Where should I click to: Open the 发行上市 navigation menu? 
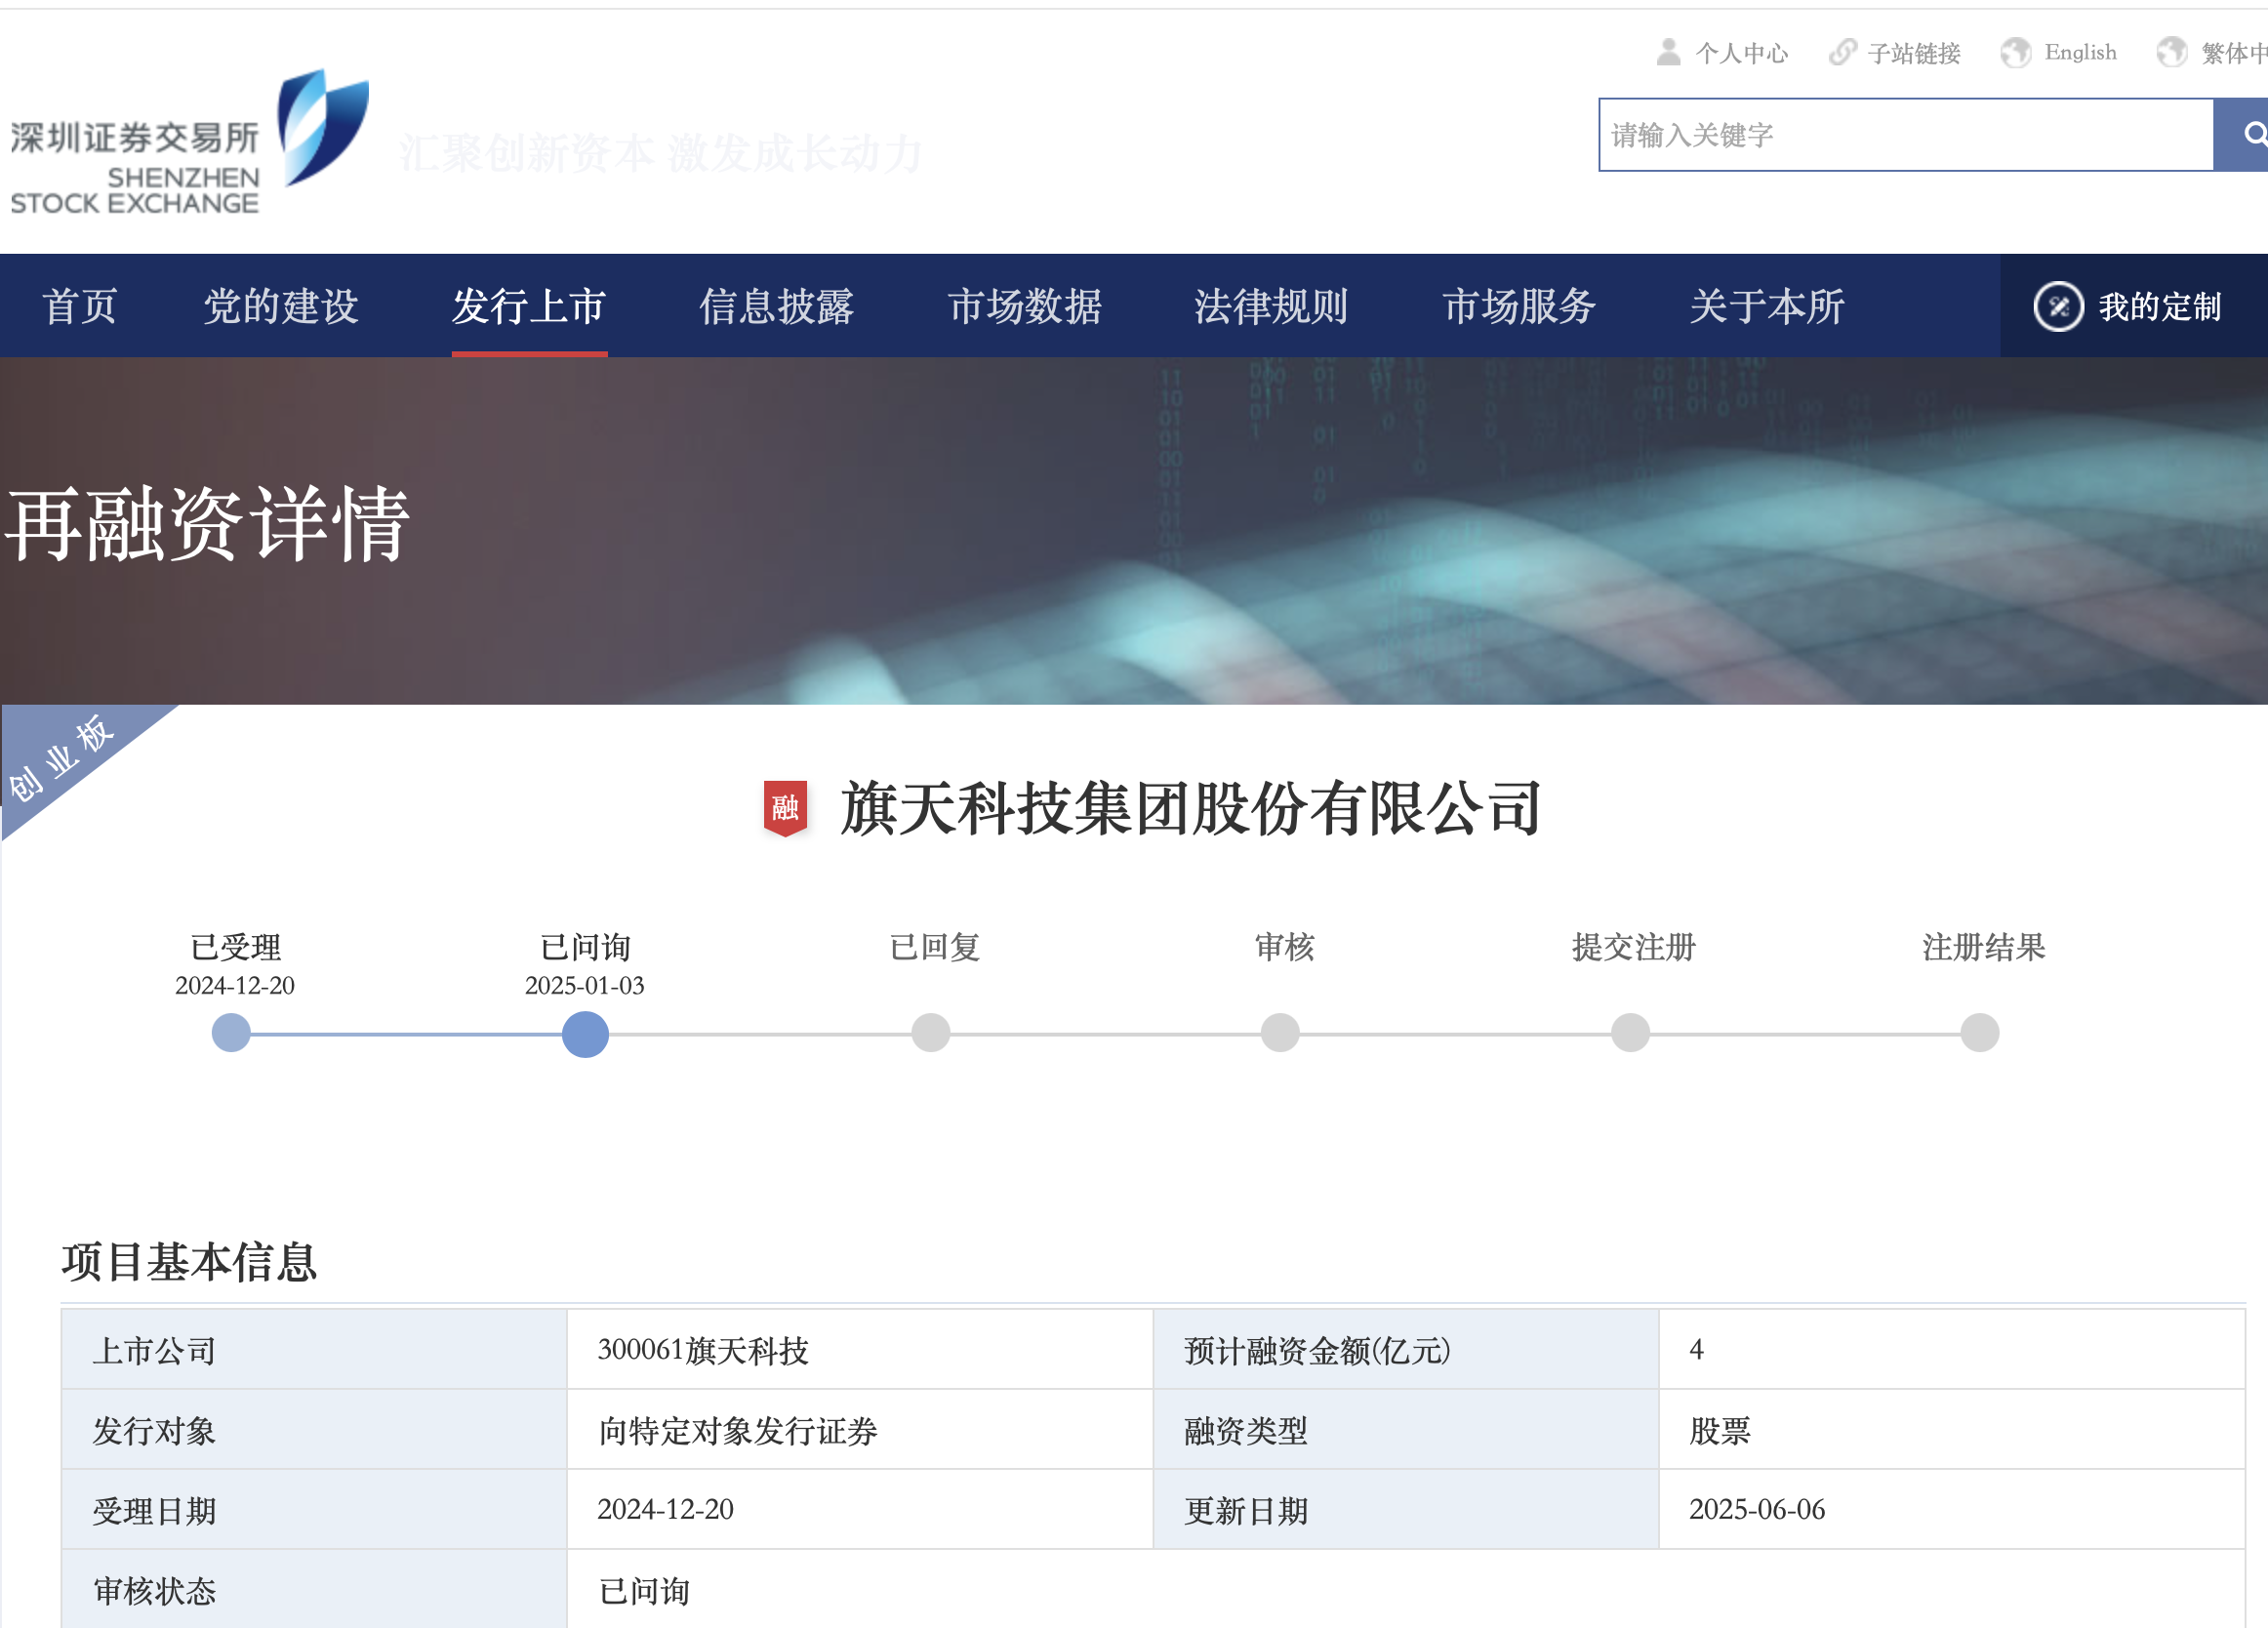pos(529,306)
